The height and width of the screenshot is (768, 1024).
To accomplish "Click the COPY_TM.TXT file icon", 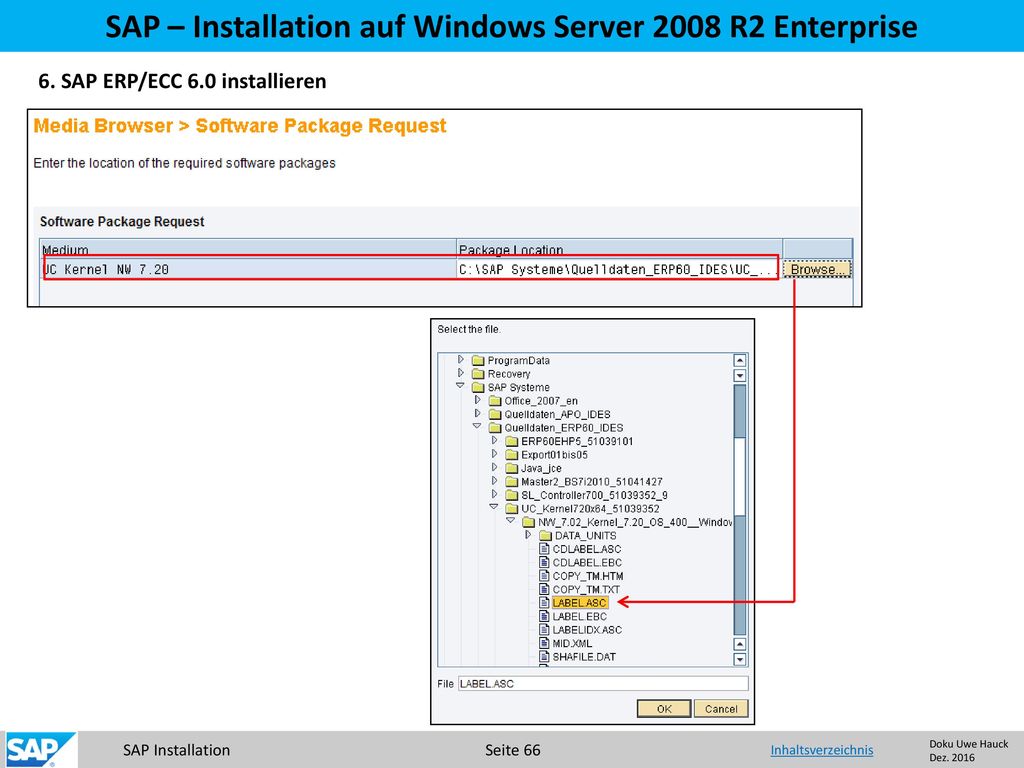I will click(544, 589).
